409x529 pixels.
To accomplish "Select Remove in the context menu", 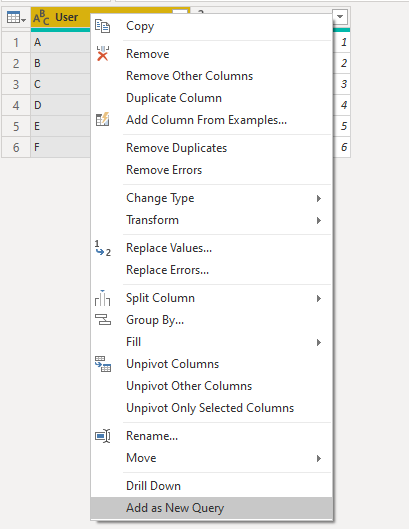I will point(211,54).
